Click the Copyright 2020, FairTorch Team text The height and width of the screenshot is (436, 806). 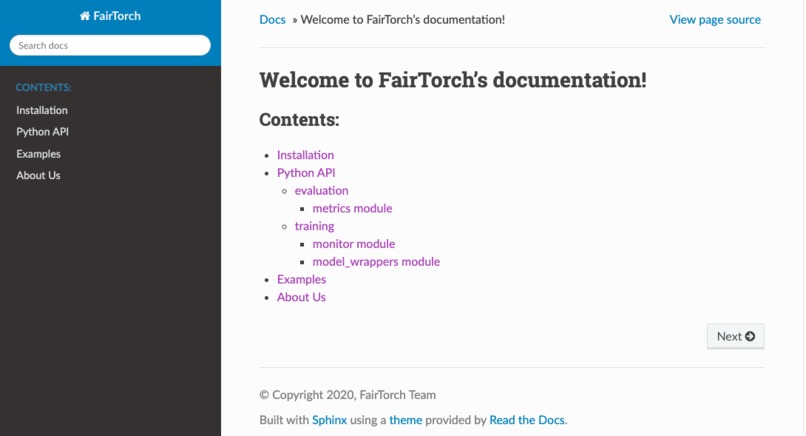coord(347,395)
